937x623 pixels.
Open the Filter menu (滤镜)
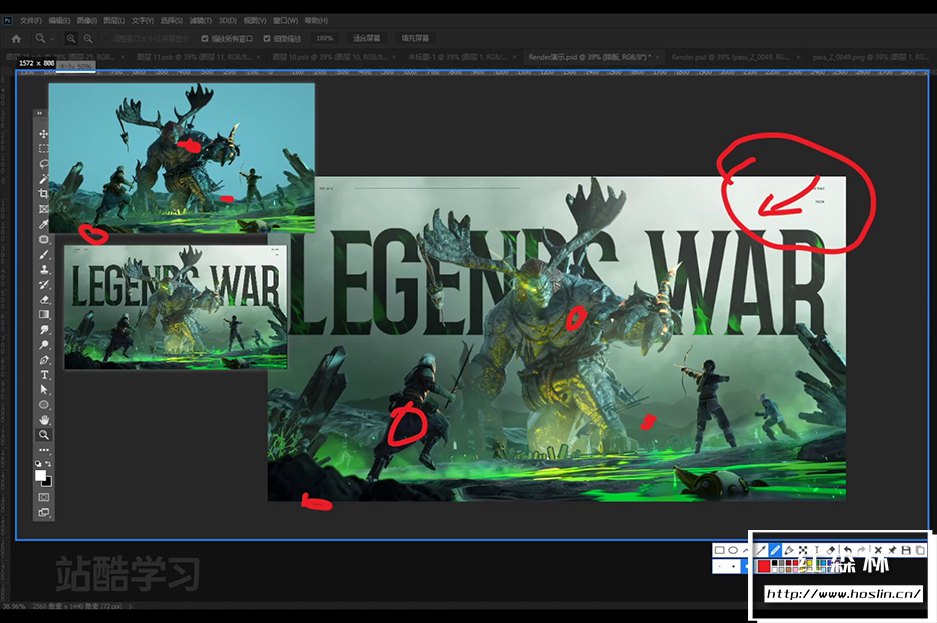[x=200, y=20]
